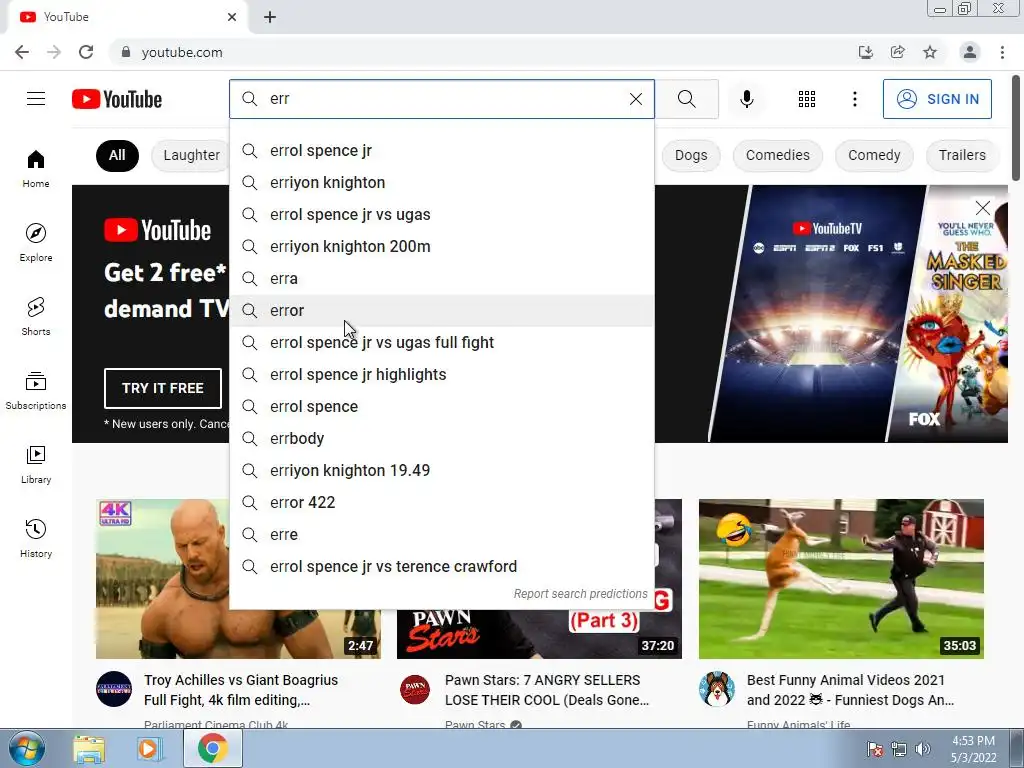Choose suggestion 'errol spence jr highlights'
This screenshot has width=1024, height=768.
pos(441,374)
